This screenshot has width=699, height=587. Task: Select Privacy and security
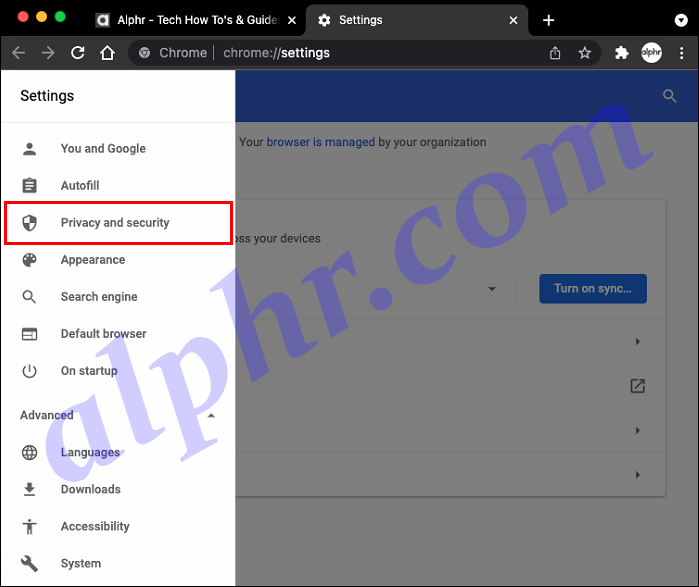tap(118, 222)
